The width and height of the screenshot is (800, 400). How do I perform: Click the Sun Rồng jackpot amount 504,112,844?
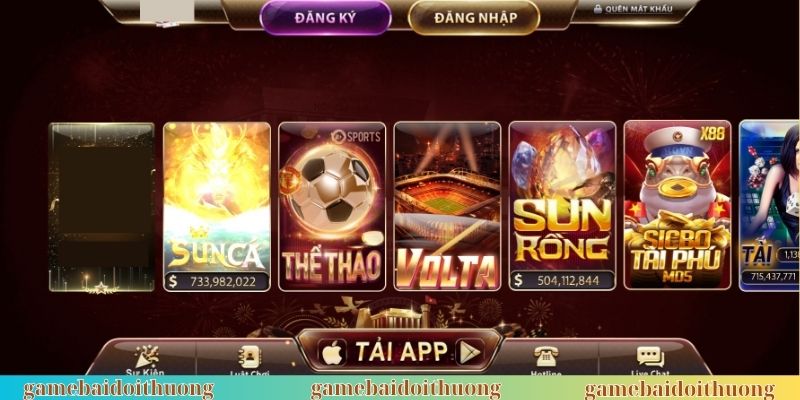tap(568, 280)
